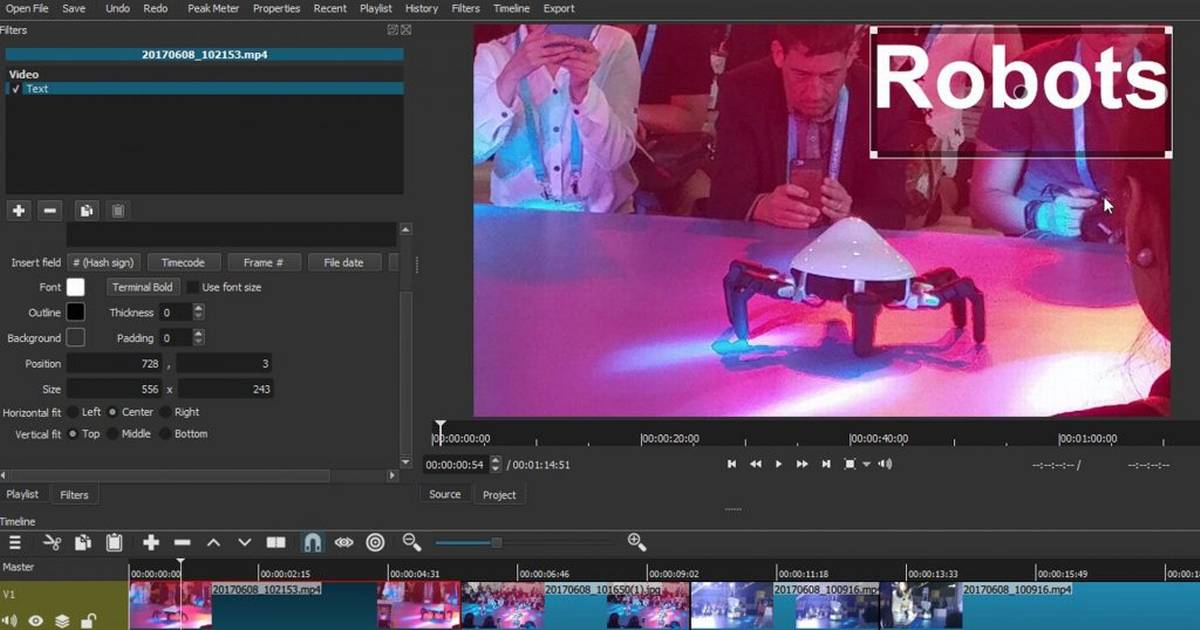
Task: Uncheck the Text filter in the filter list
Action: point(14,88)
